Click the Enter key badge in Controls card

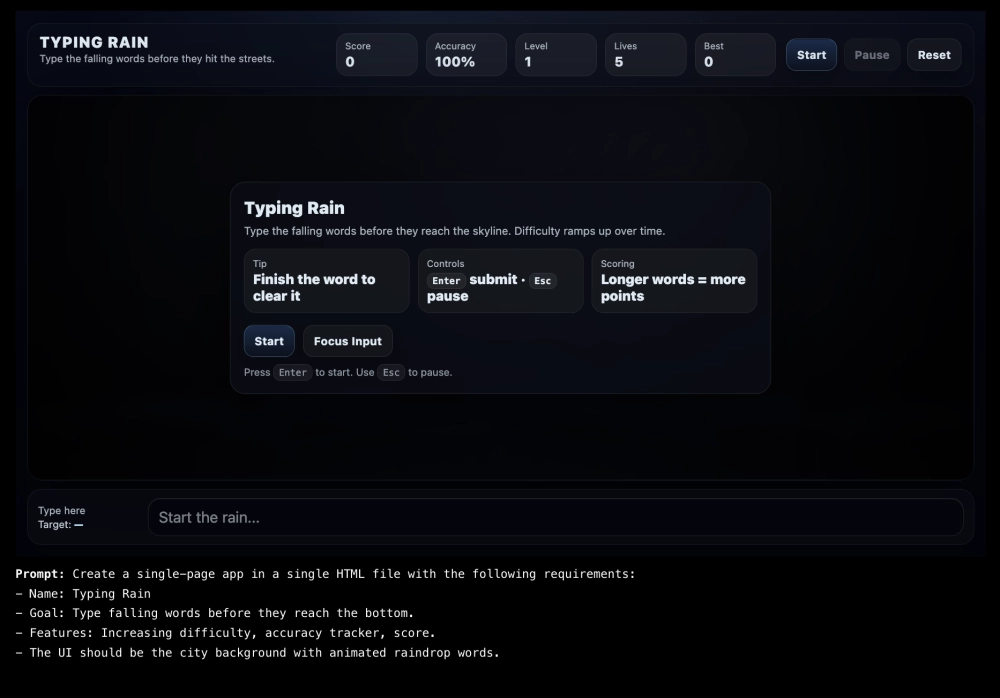click(446, 281)
